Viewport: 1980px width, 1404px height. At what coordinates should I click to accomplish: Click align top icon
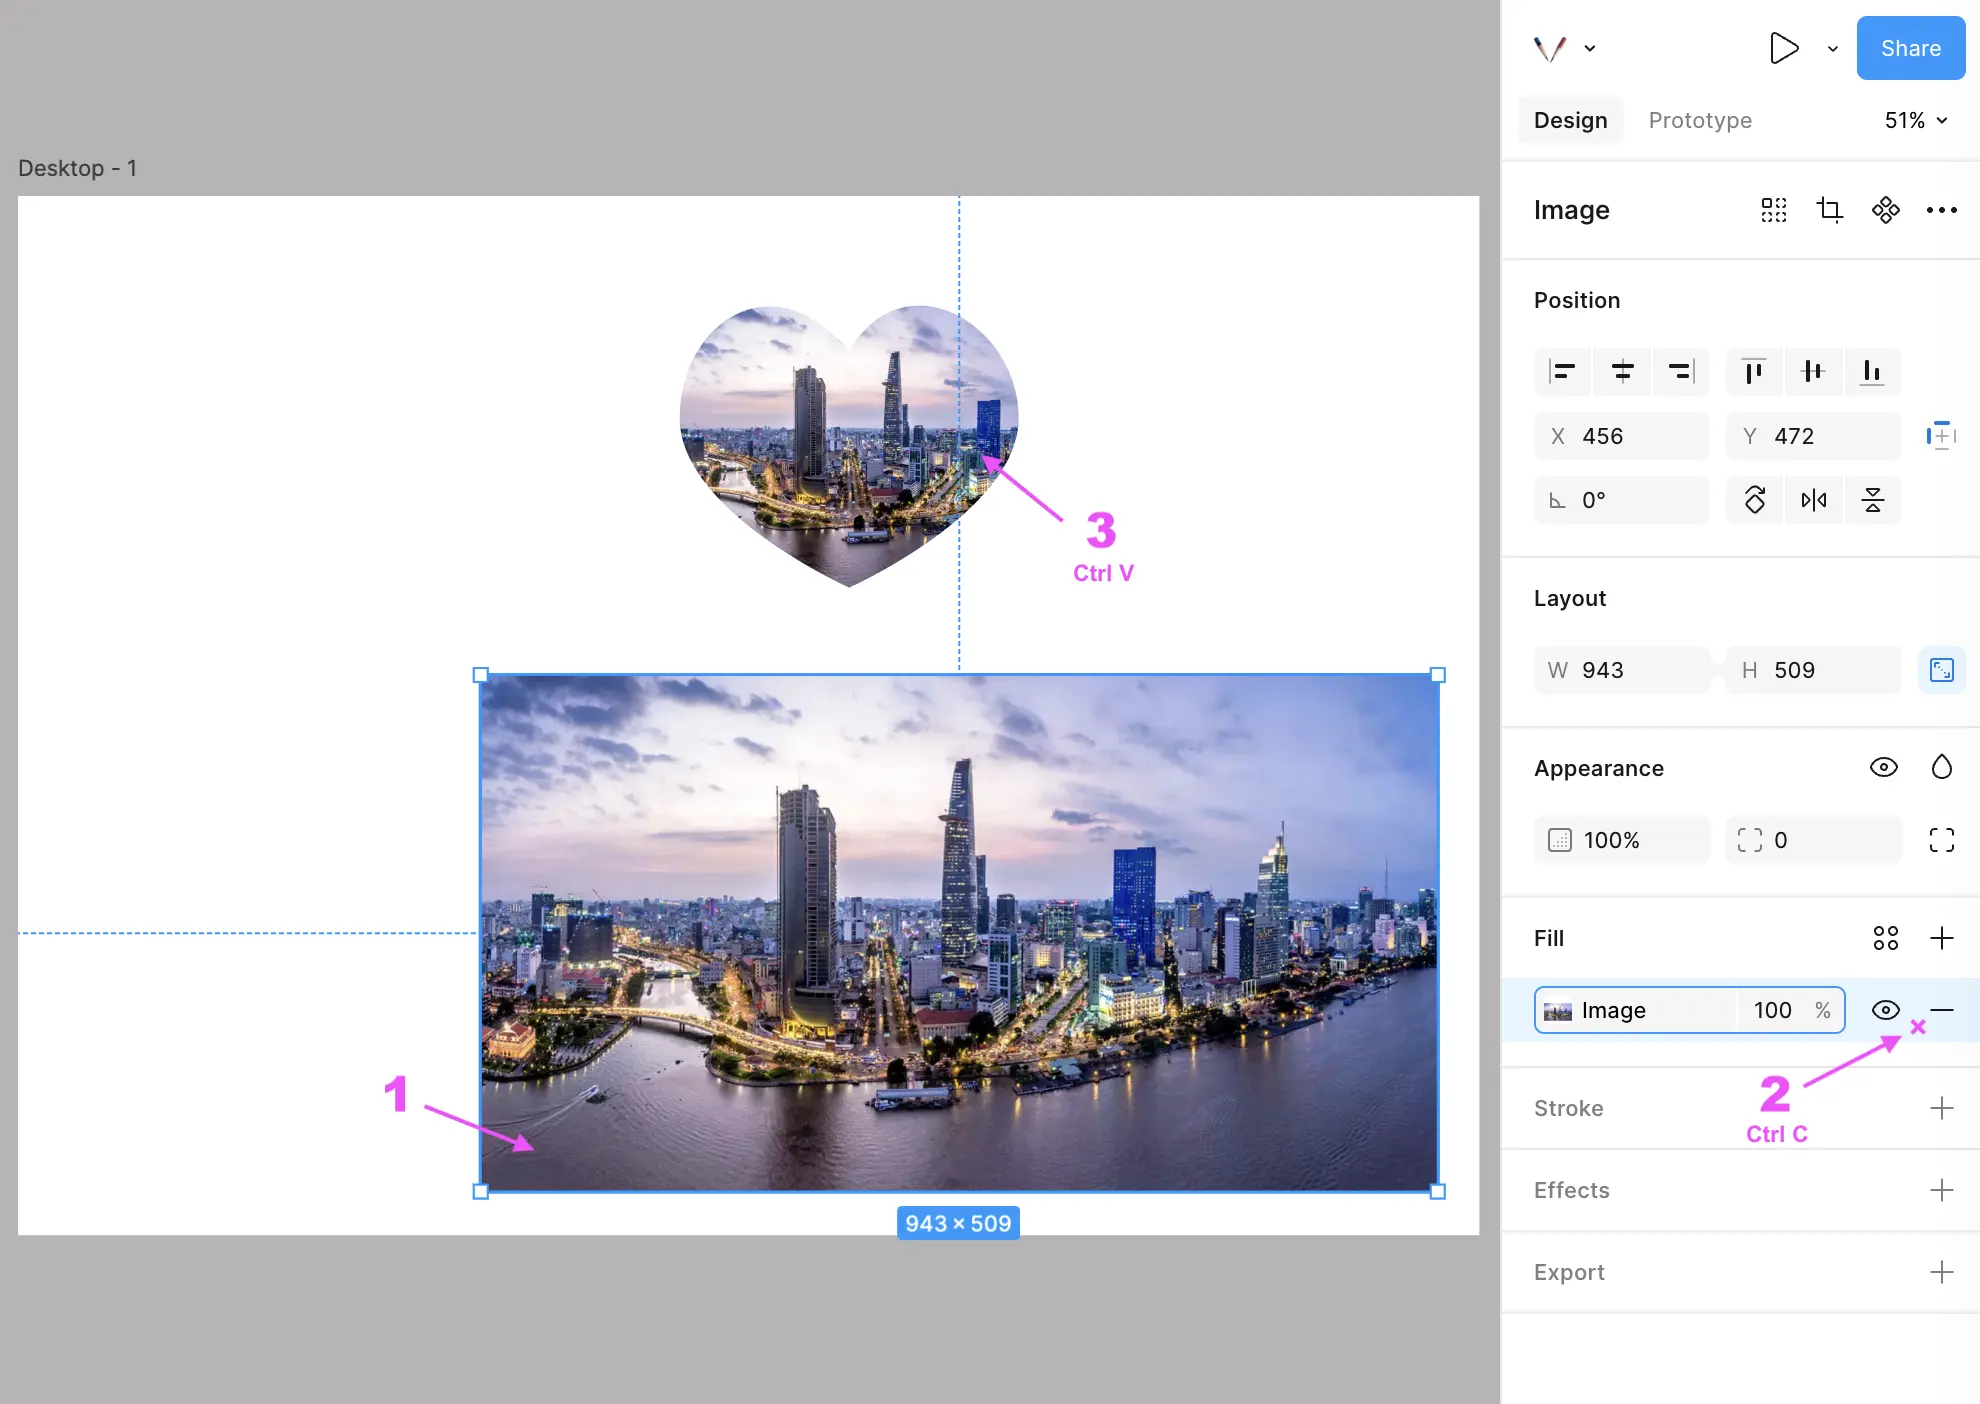1753,372
